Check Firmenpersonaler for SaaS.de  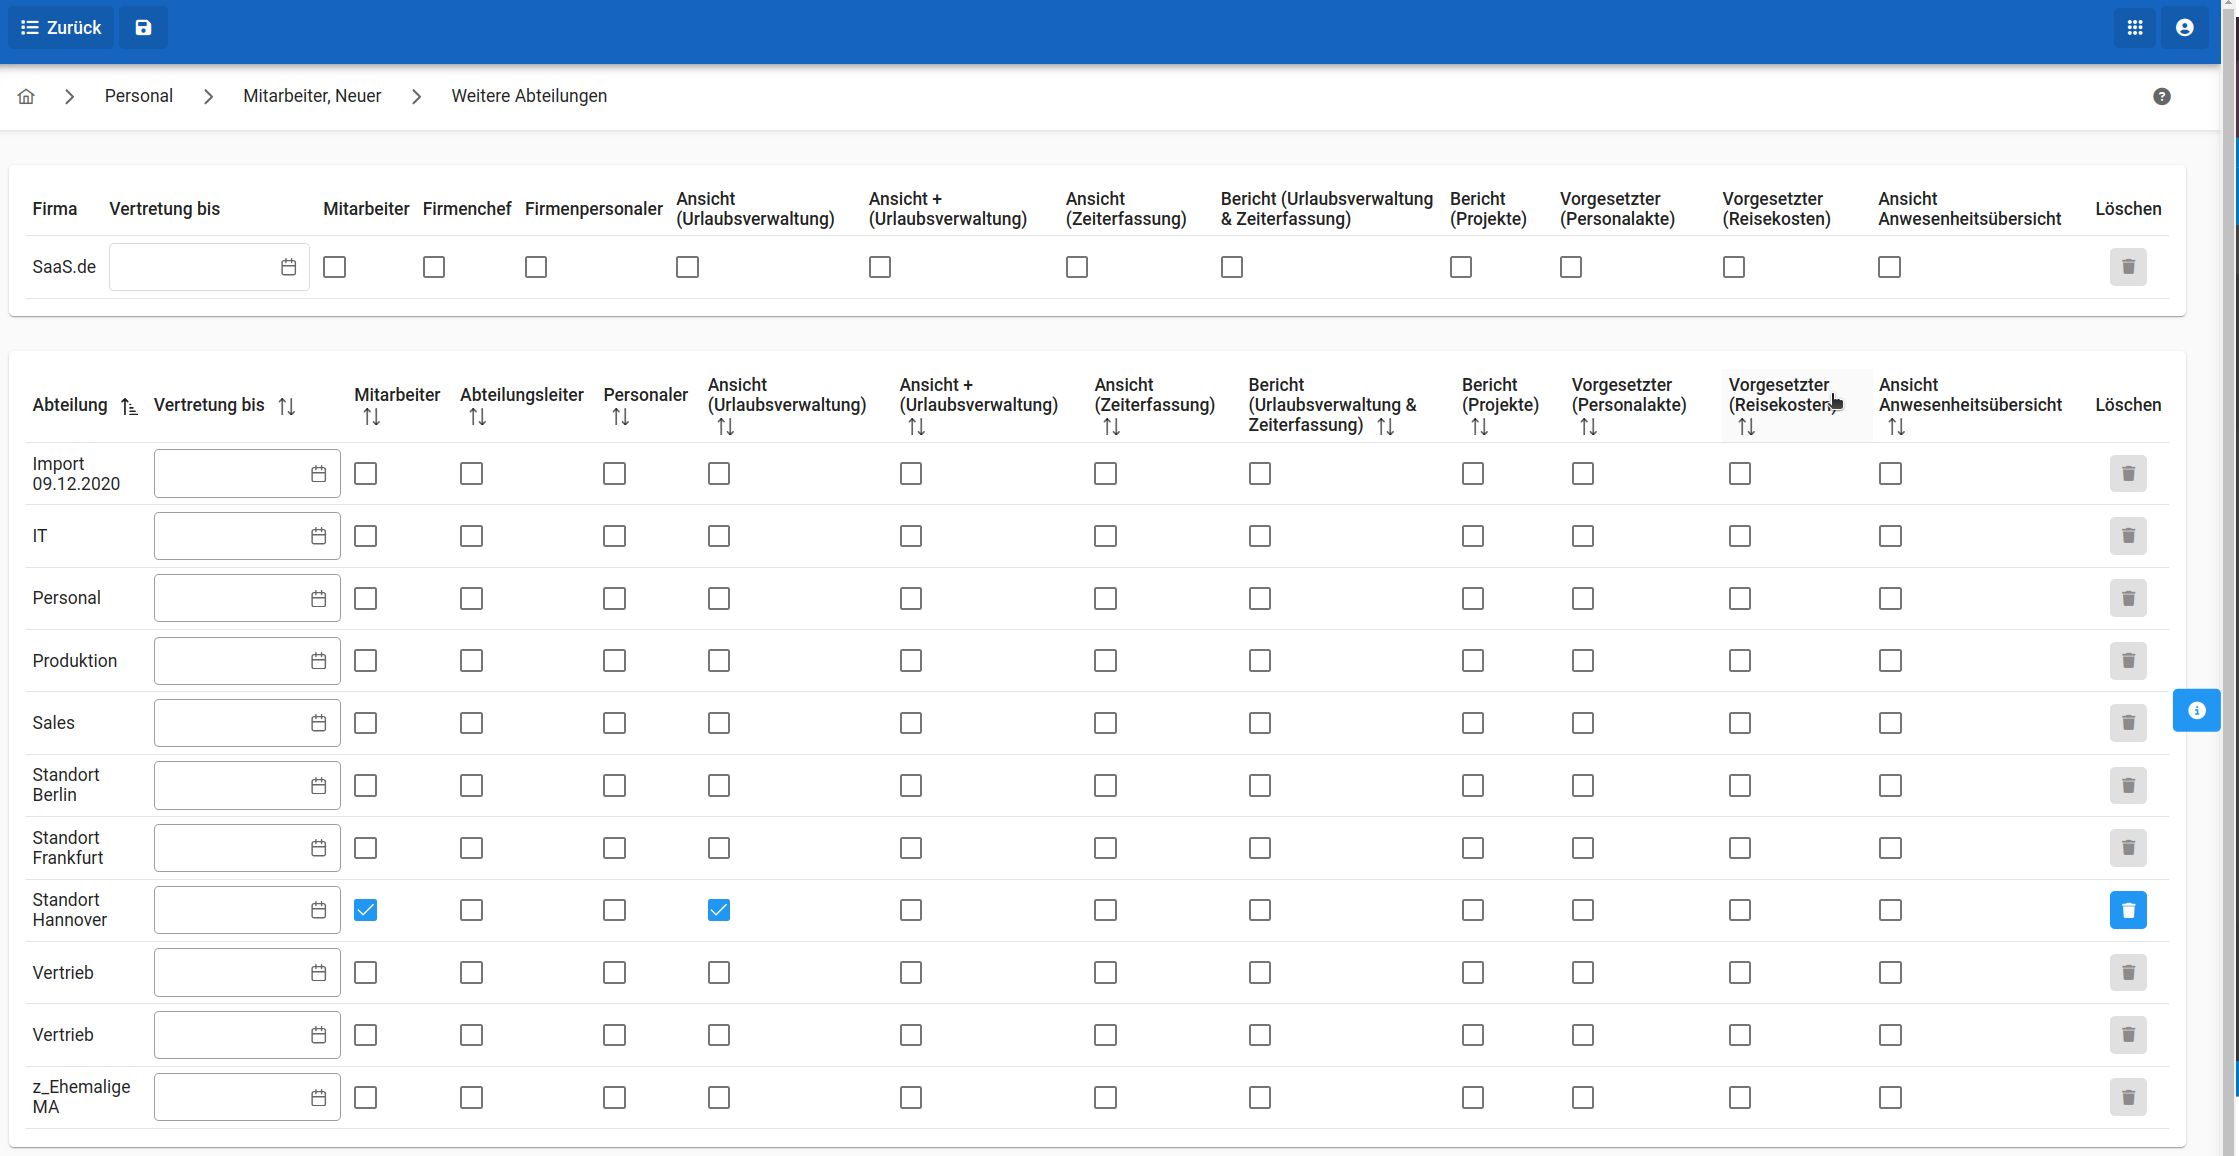pos(536,267)
